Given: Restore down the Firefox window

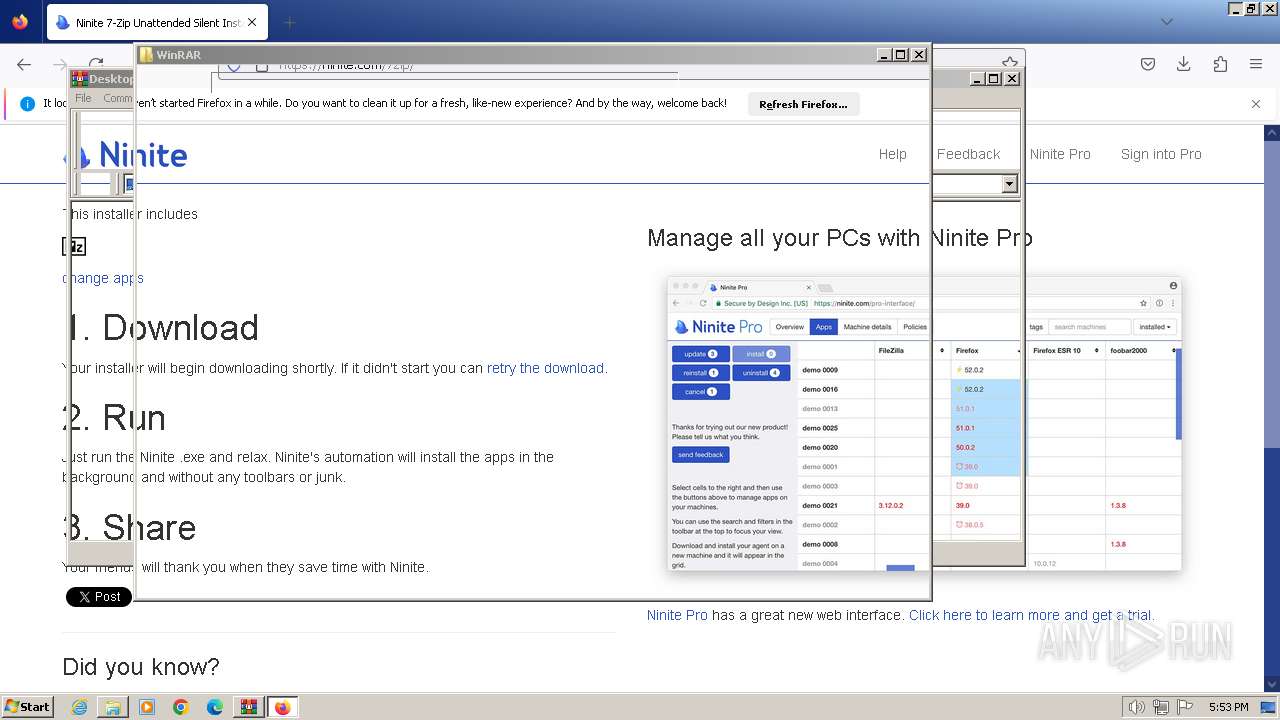Looking at the screenshot, I should click(1251, 9).
